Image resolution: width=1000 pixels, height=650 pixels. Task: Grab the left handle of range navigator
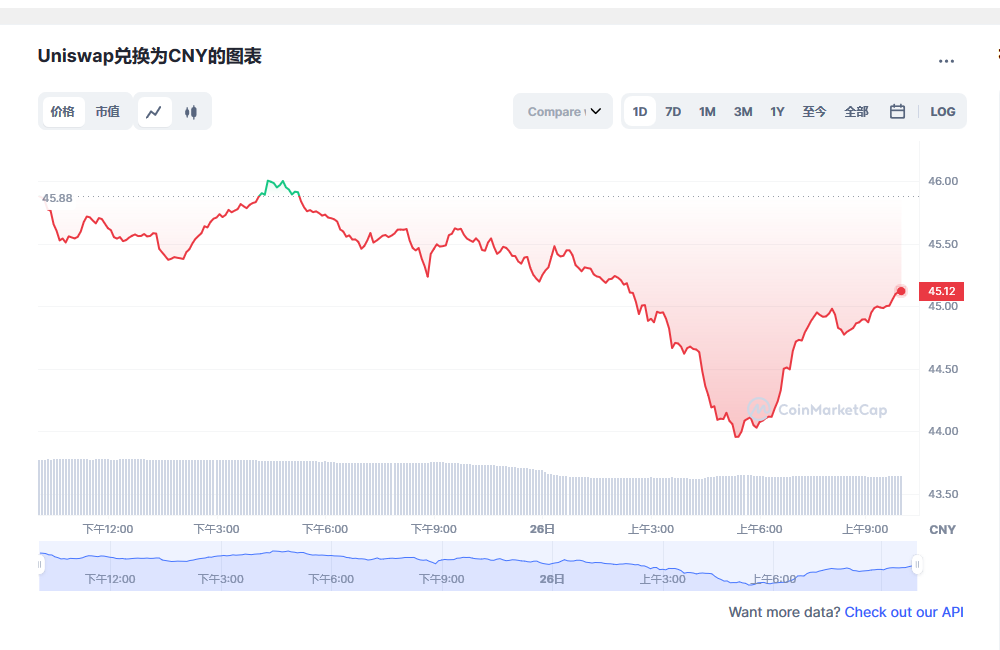40,565
